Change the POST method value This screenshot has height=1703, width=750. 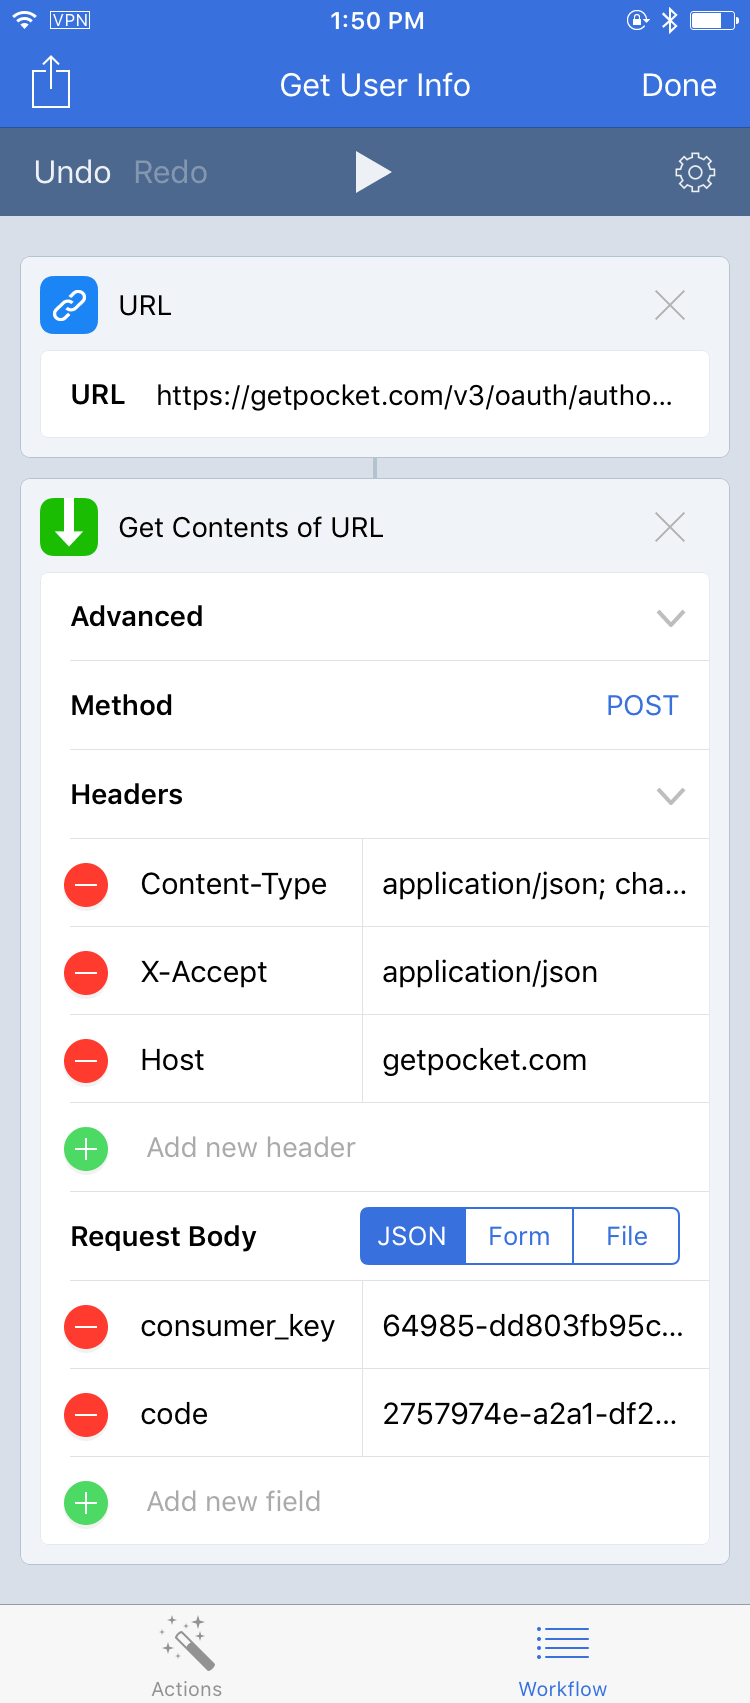point(642,705)
